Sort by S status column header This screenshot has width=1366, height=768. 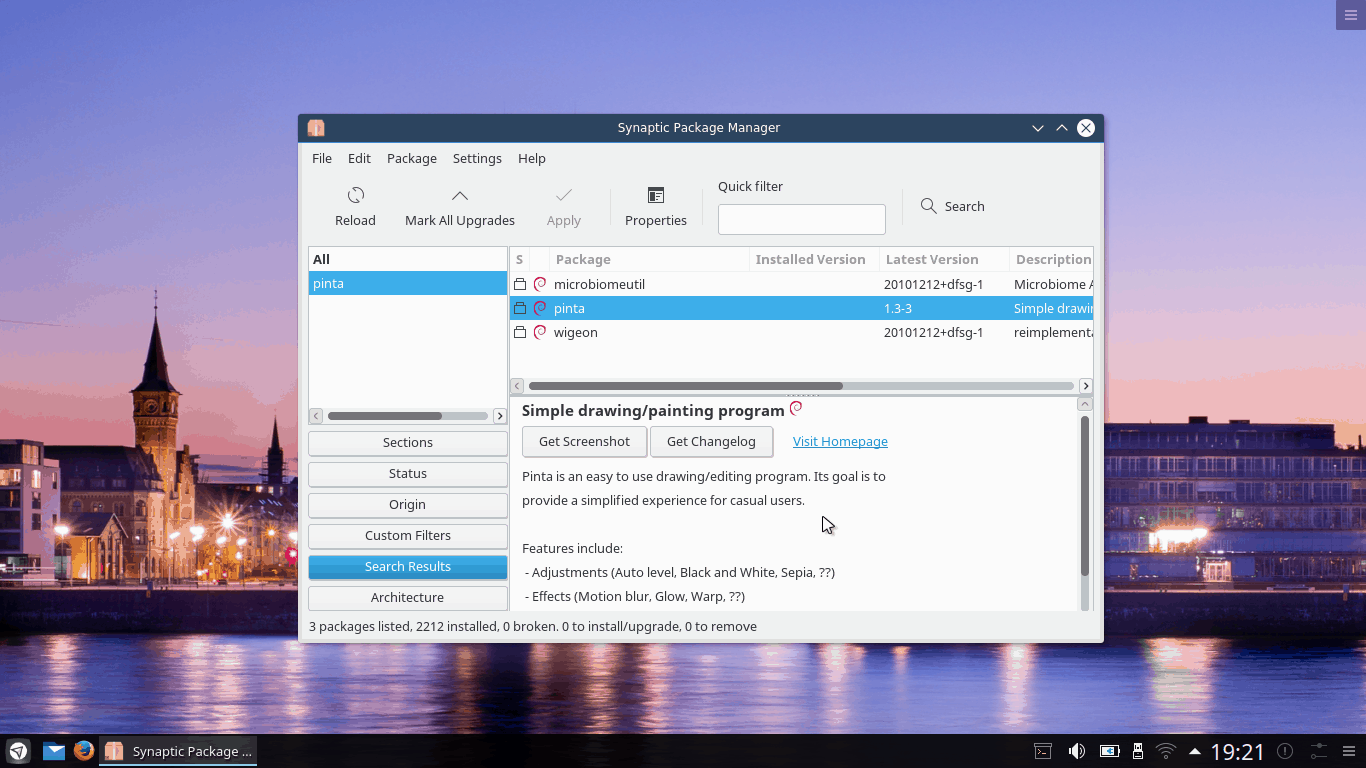coord(519,259)
